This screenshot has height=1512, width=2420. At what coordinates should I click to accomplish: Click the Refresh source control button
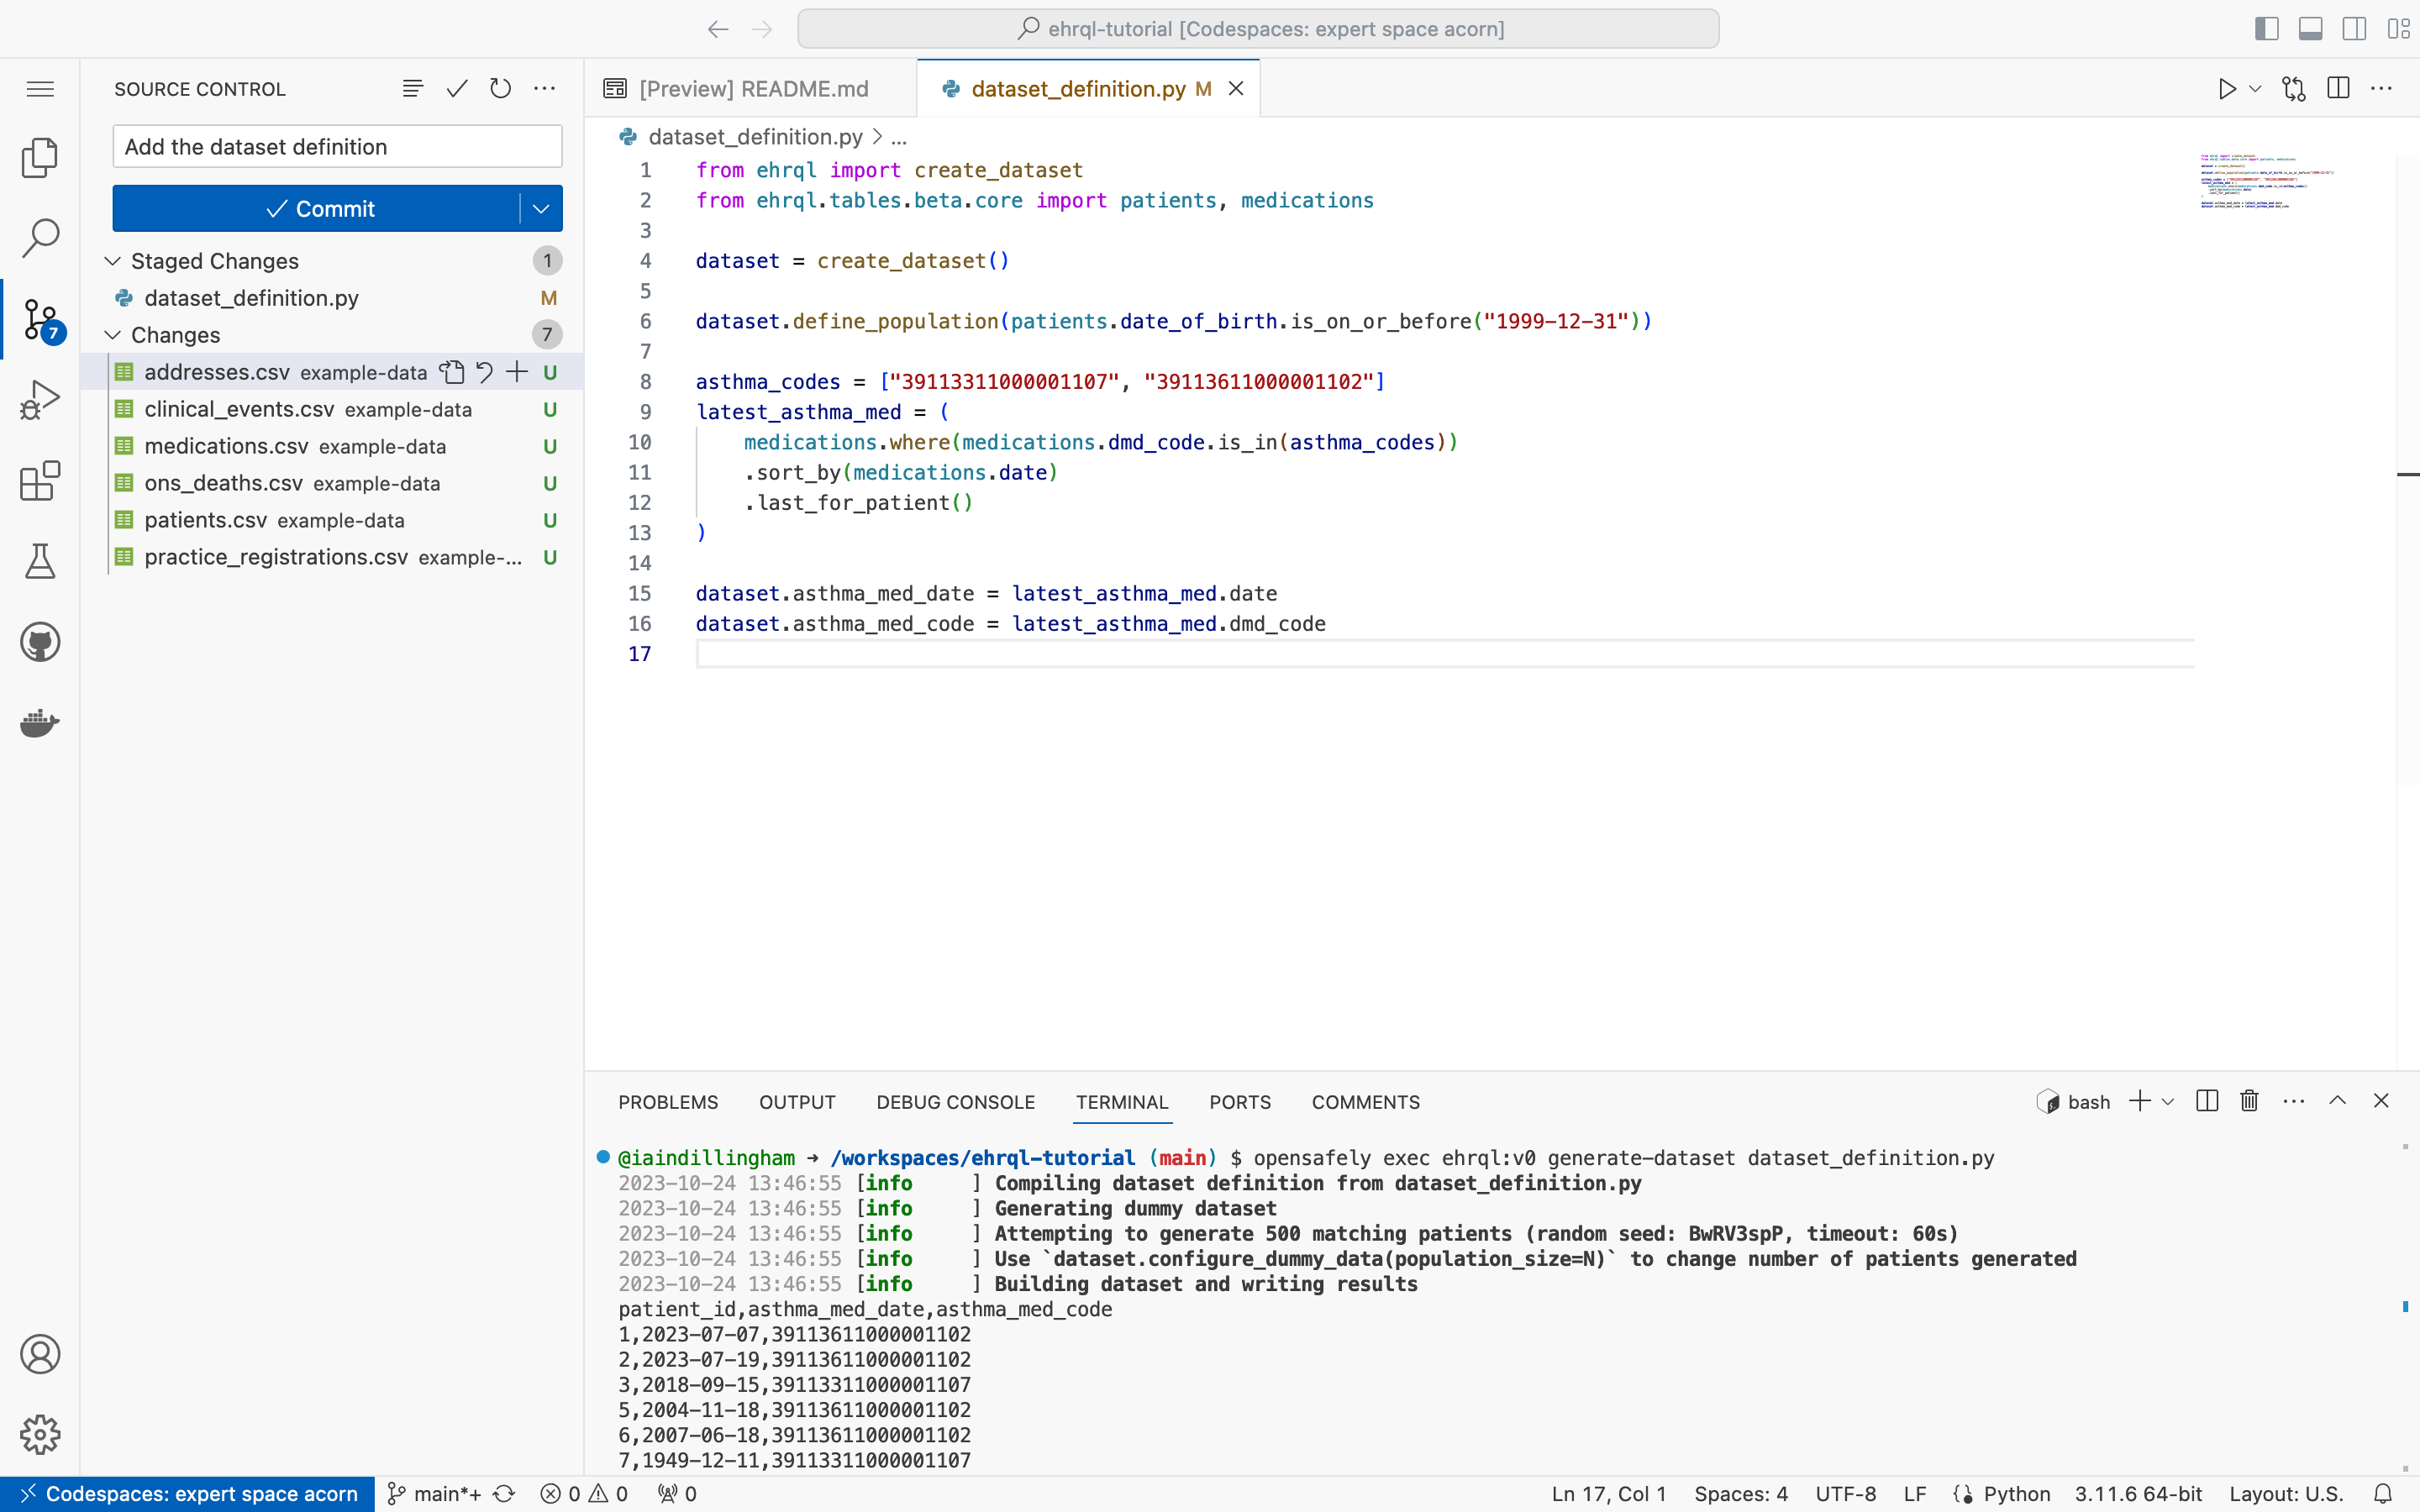(500, 89)
